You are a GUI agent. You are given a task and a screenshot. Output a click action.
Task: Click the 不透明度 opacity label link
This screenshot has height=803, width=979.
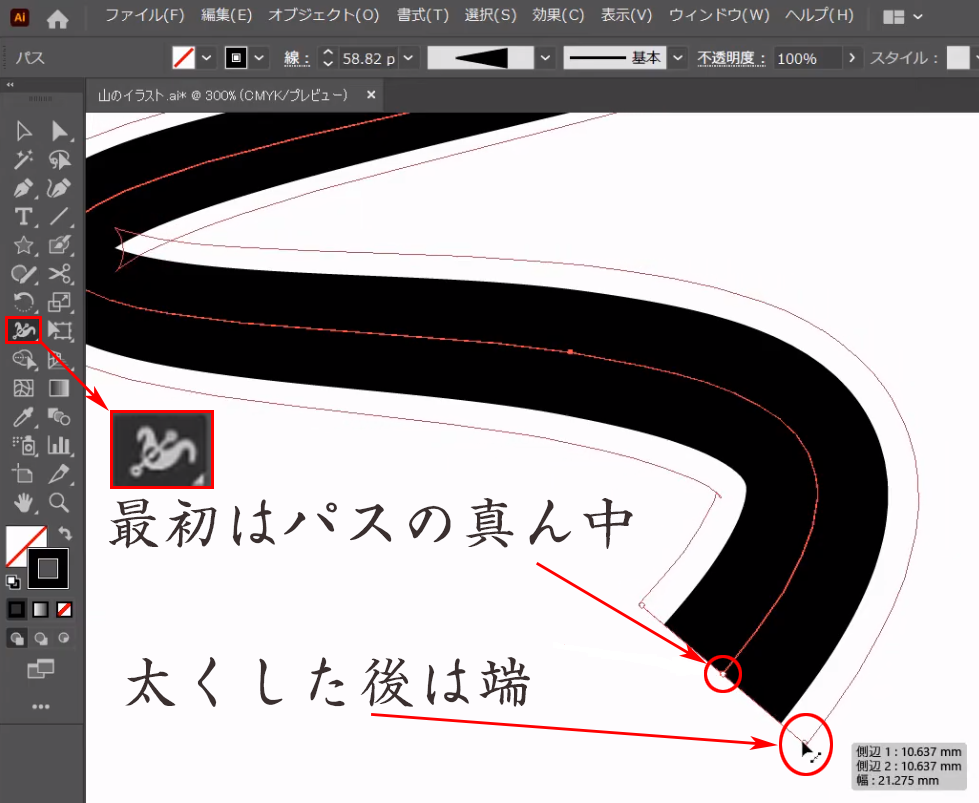(x=730, y=58)
